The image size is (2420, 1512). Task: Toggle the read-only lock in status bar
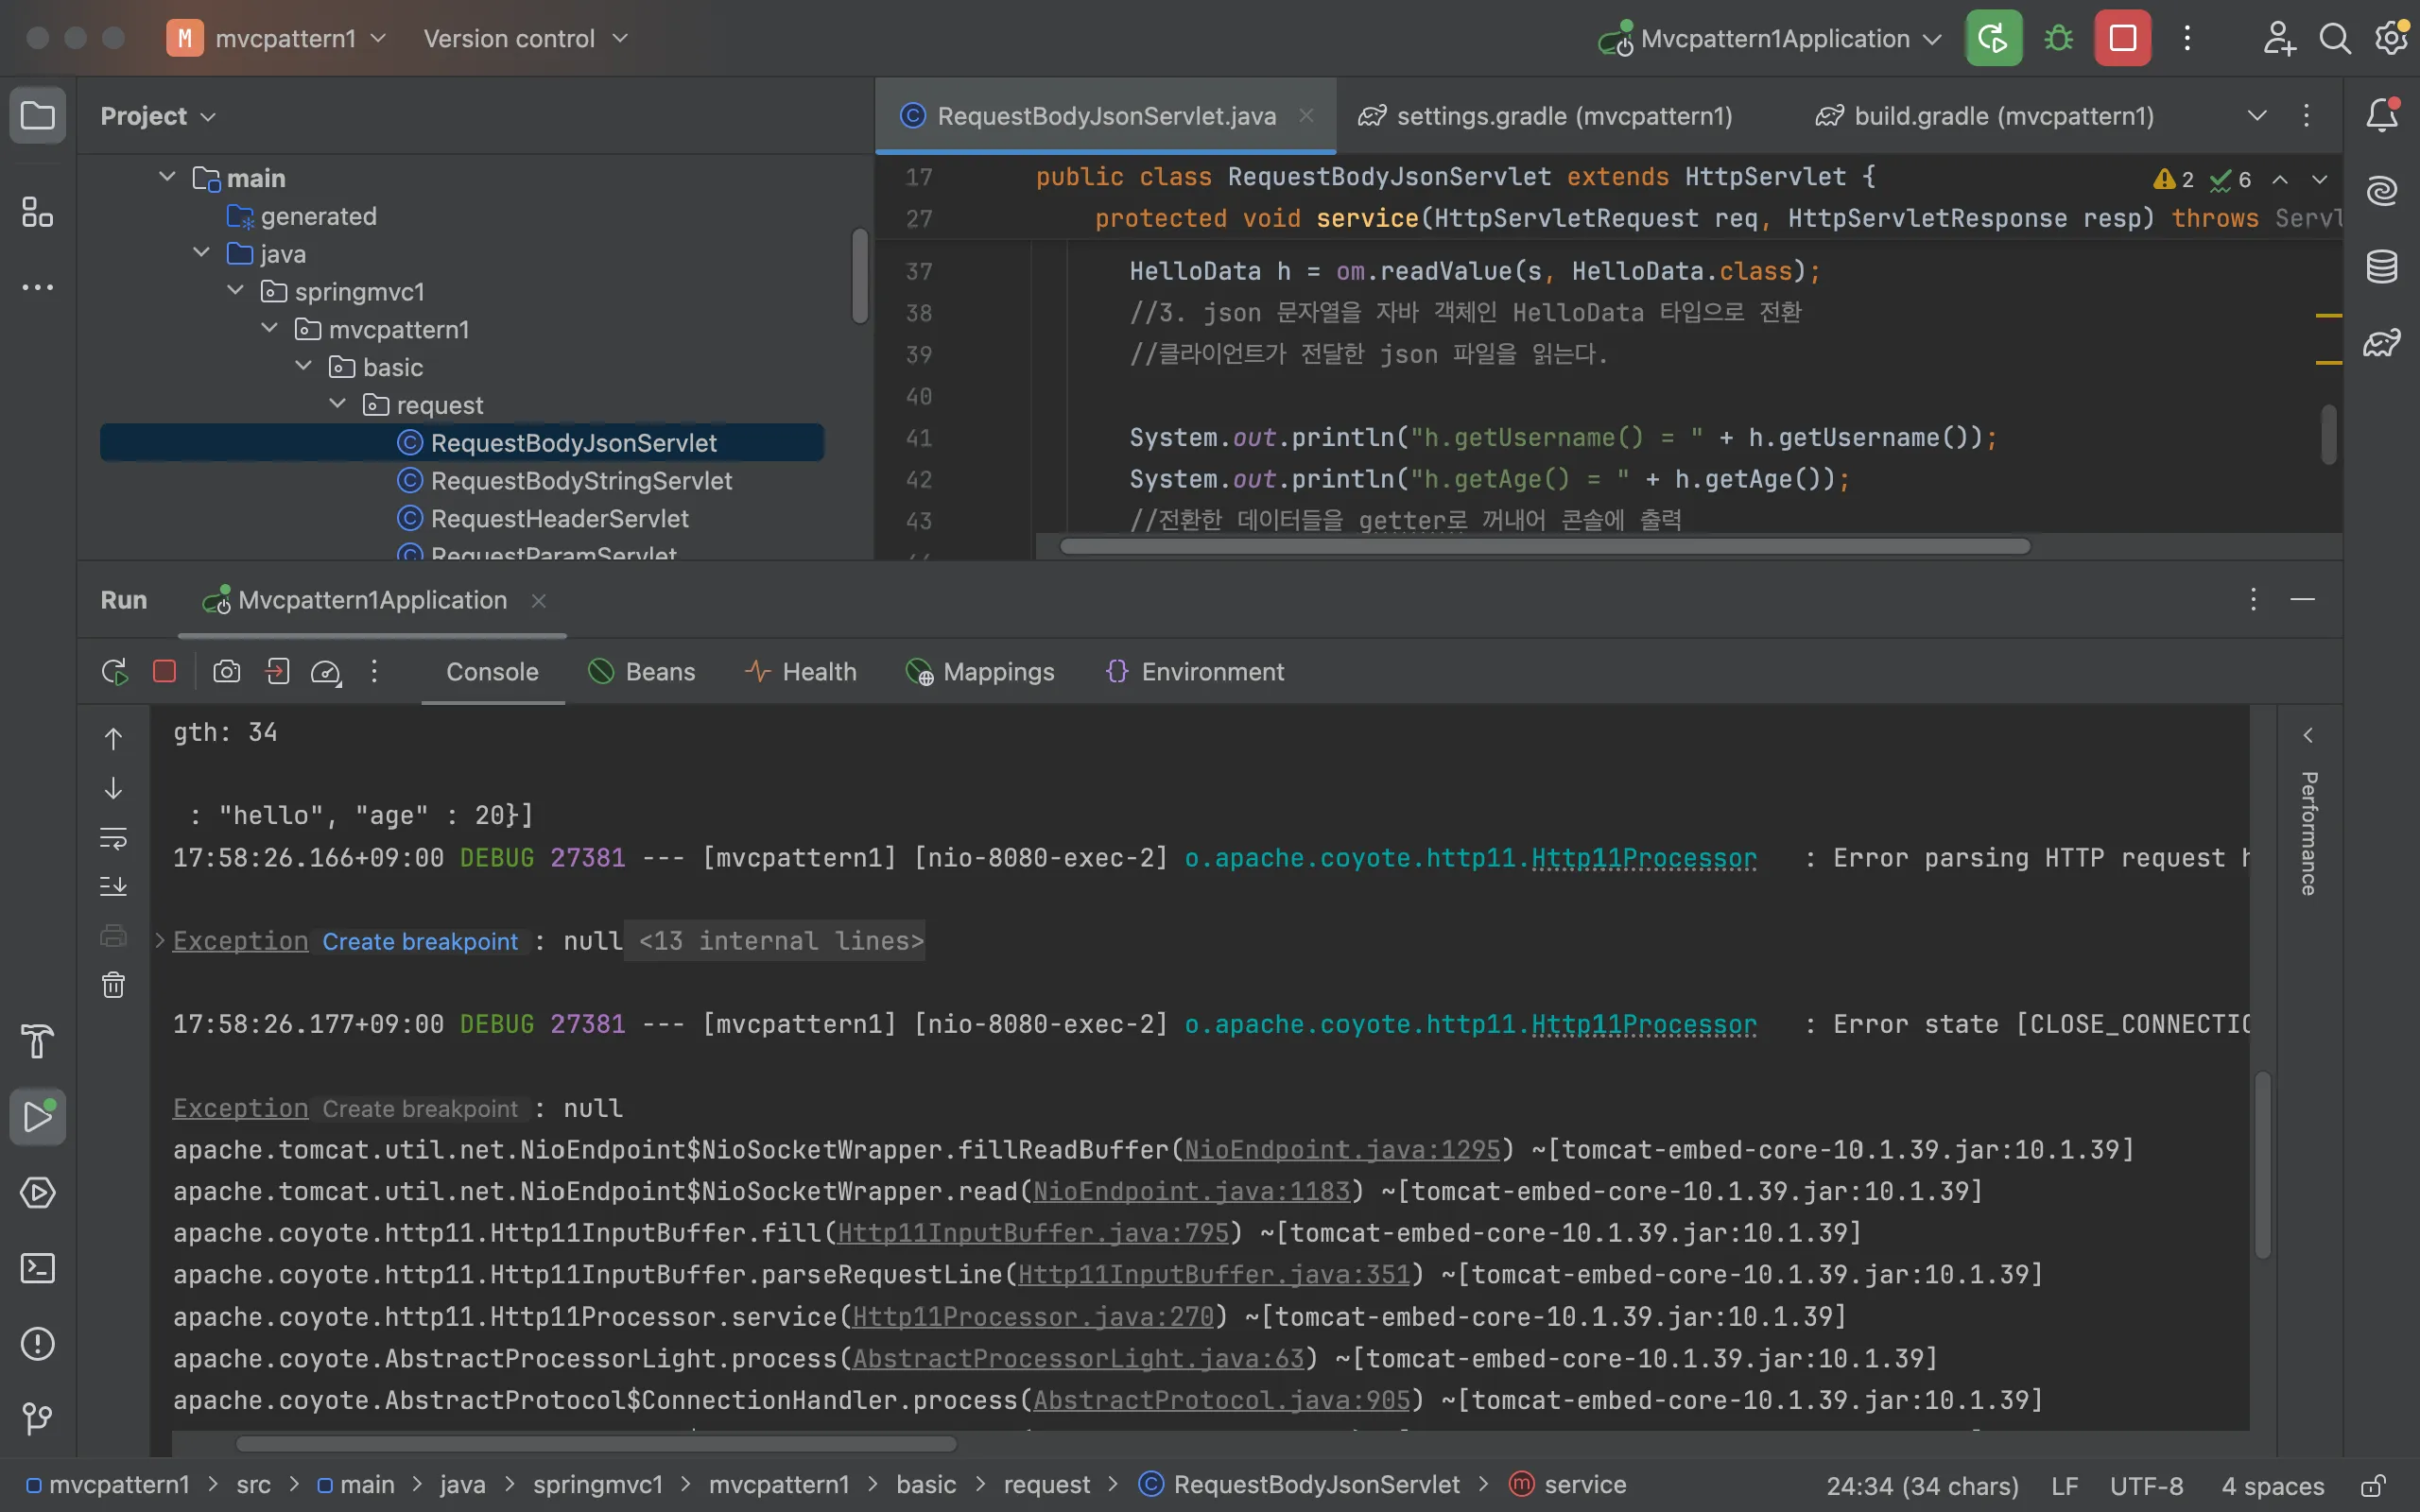pyautogui.click(x=2372, y=1486)
